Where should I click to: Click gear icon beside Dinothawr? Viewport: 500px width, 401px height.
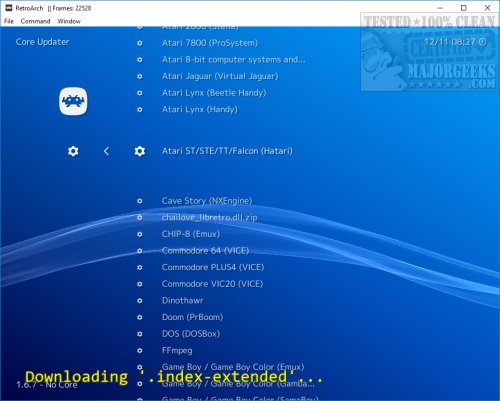[140, 301]
